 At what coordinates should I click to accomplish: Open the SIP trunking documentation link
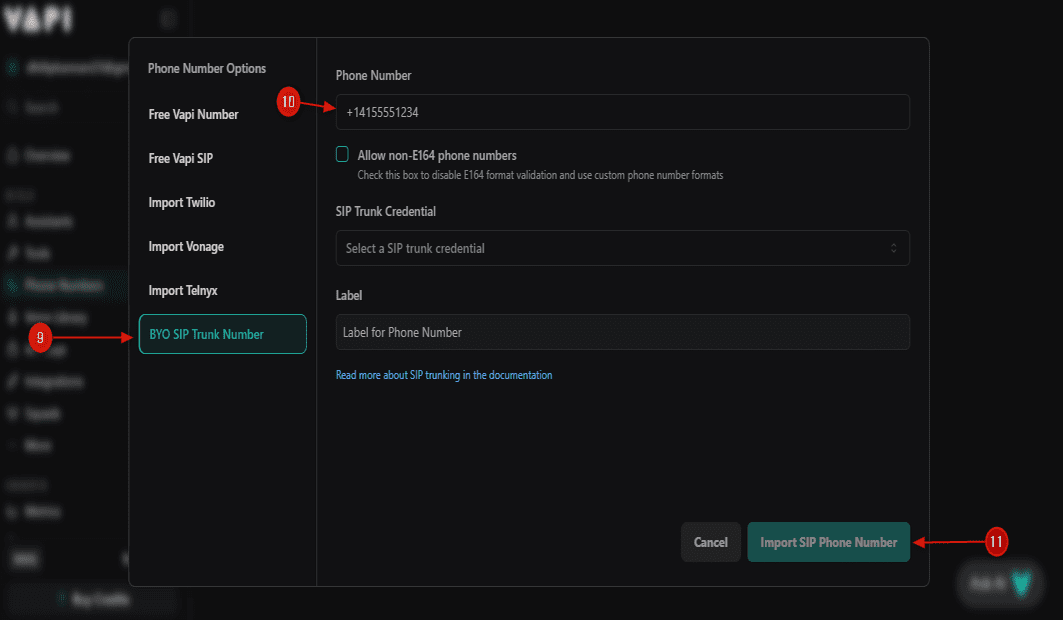click(443, 374)
